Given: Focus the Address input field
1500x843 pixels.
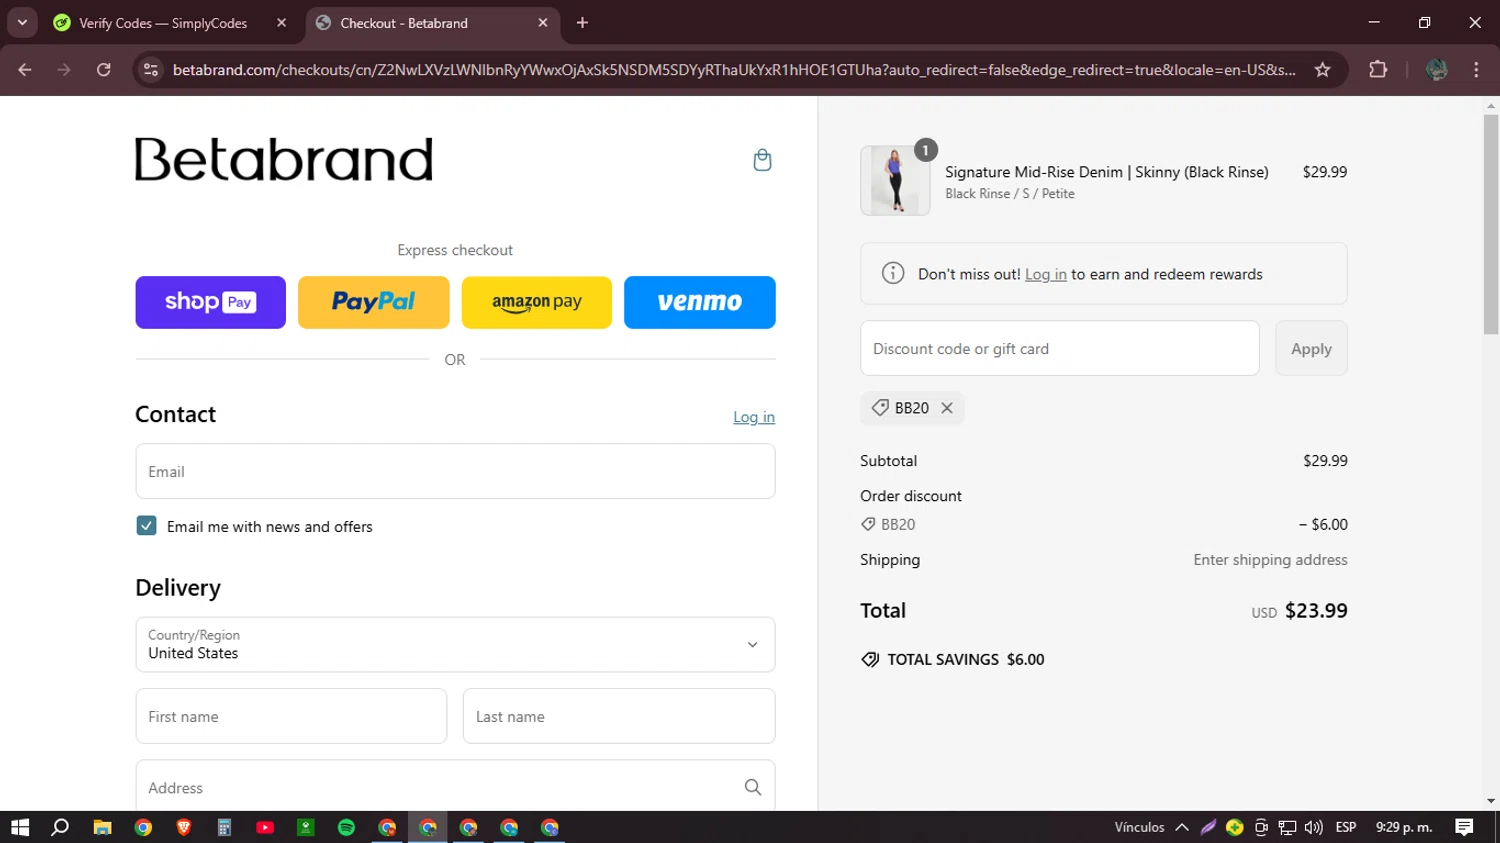Looking at the screenshot, I should [x=455, y=787].
